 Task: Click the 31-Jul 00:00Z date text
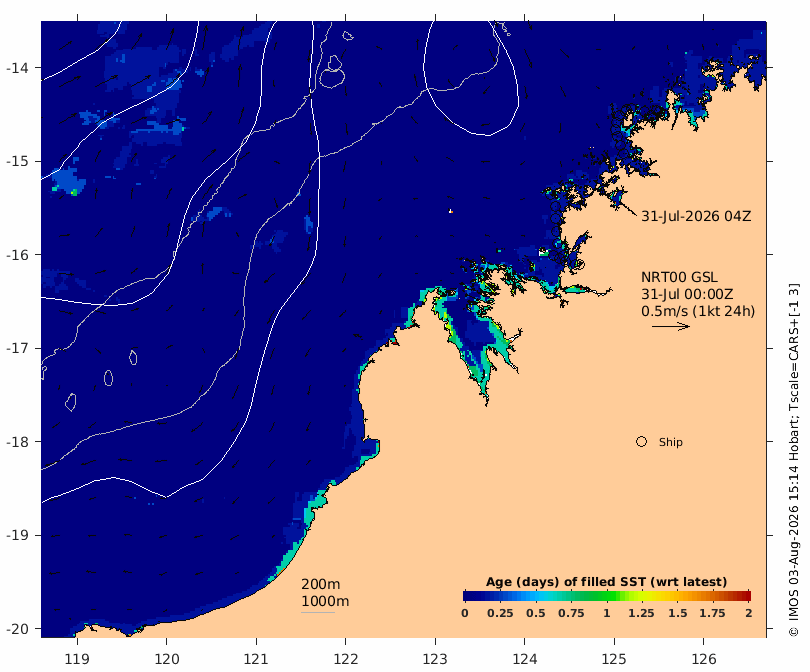point(687,294)
